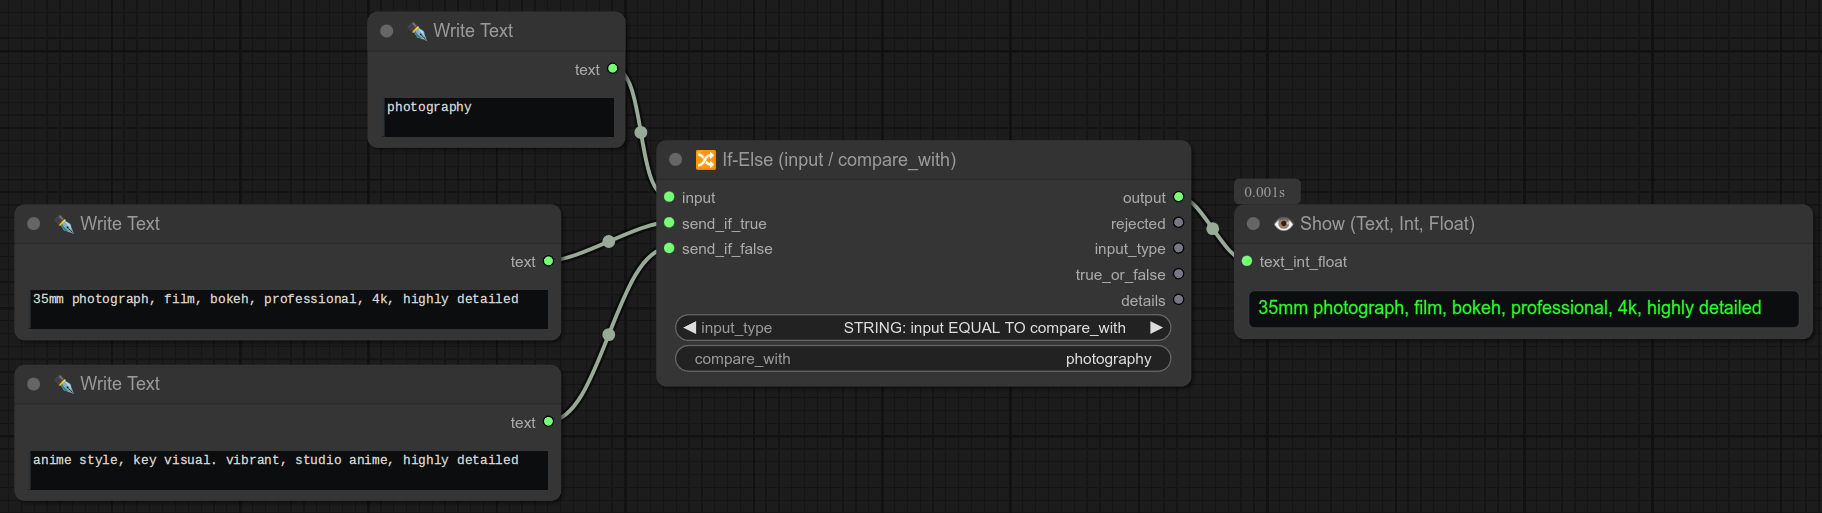Click the rejected output socket
The image size is (1822, 513).
pos(1178,223)
